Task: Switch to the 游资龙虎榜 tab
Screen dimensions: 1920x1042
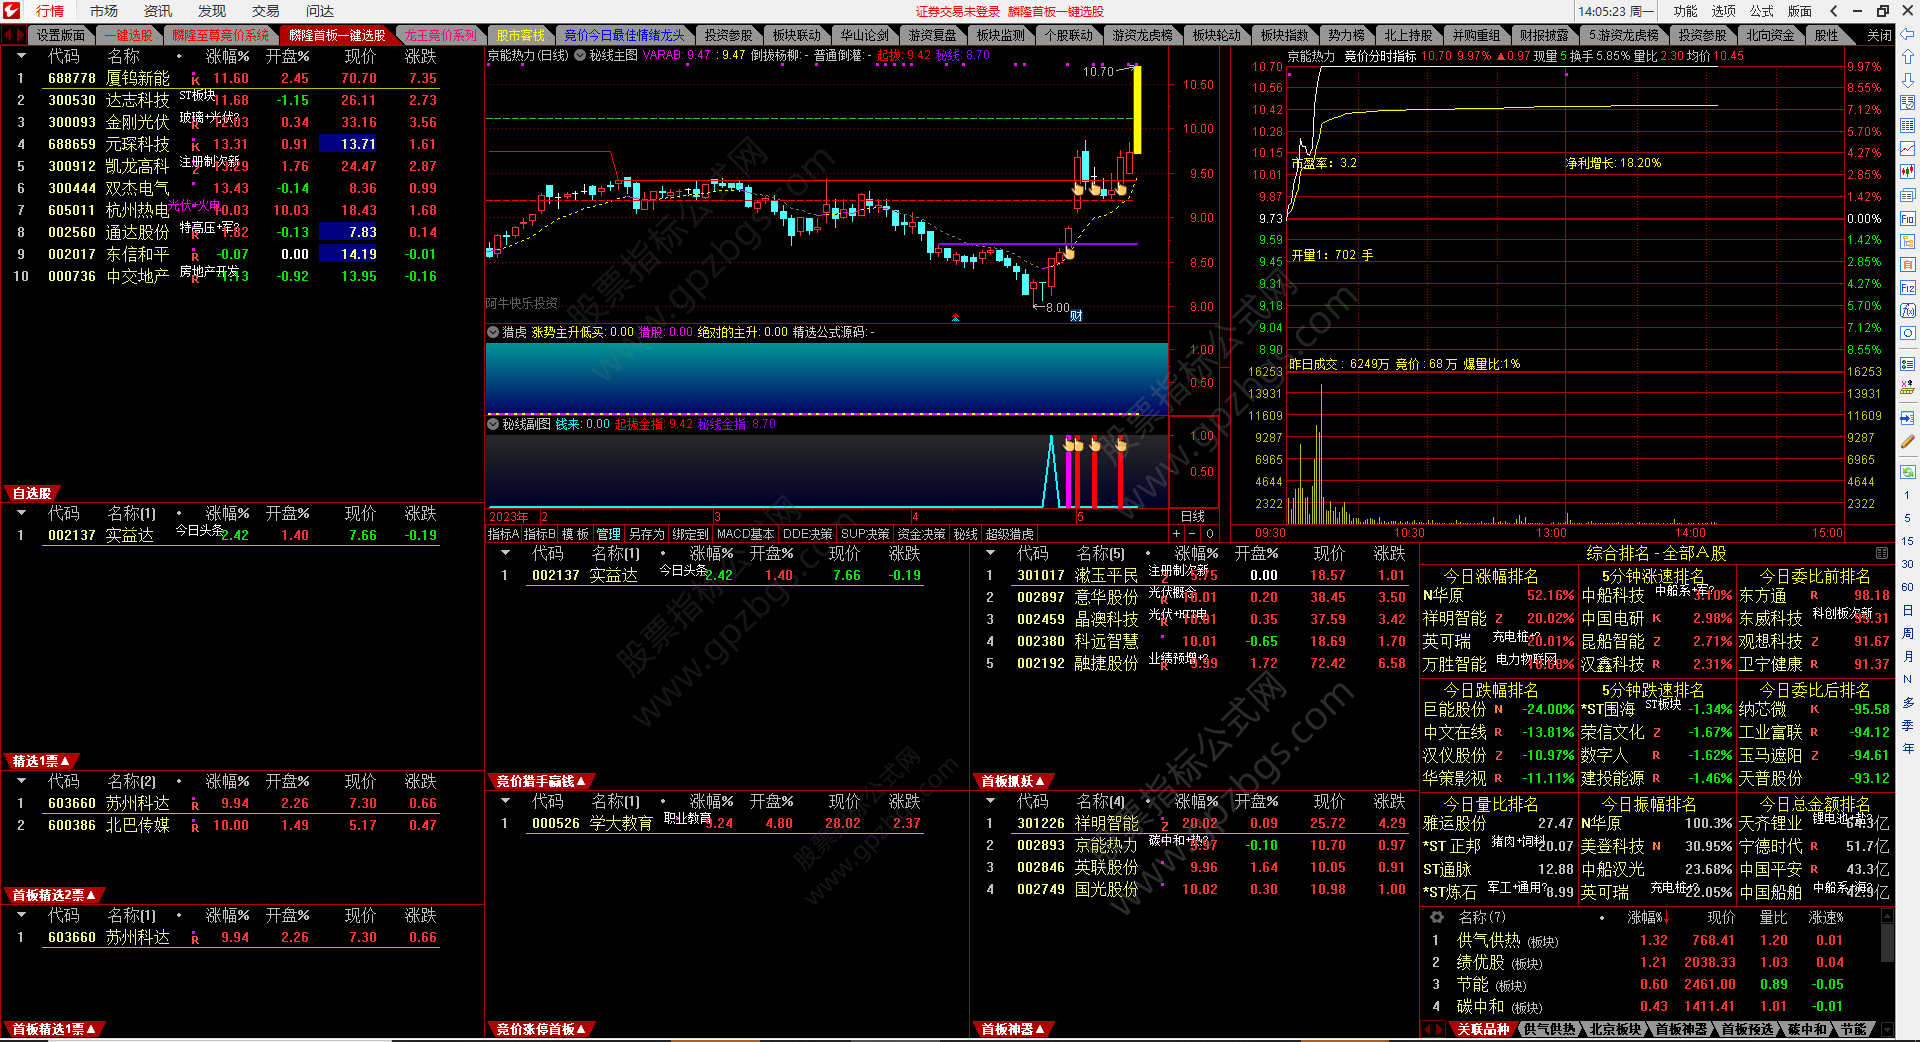Action: pyautogui.click(x=1142, y=35)
